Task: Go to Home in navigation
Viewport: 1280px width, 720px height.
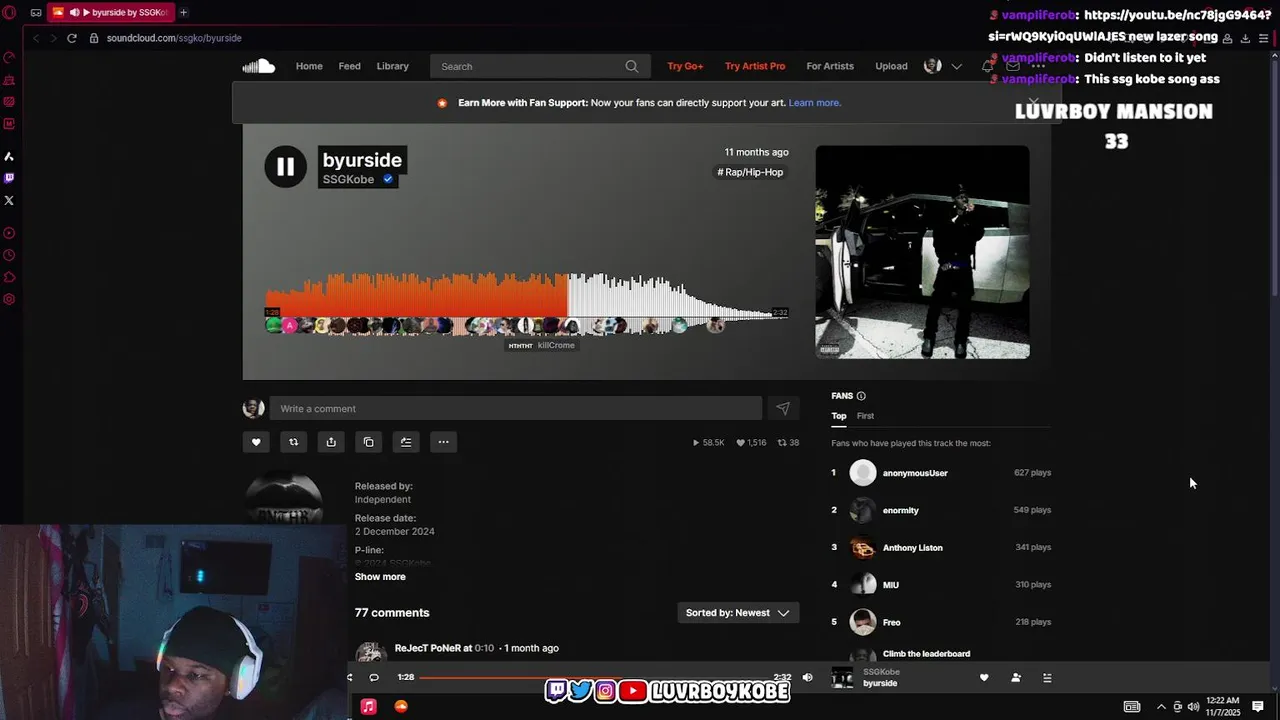Action: coord(309,66)
